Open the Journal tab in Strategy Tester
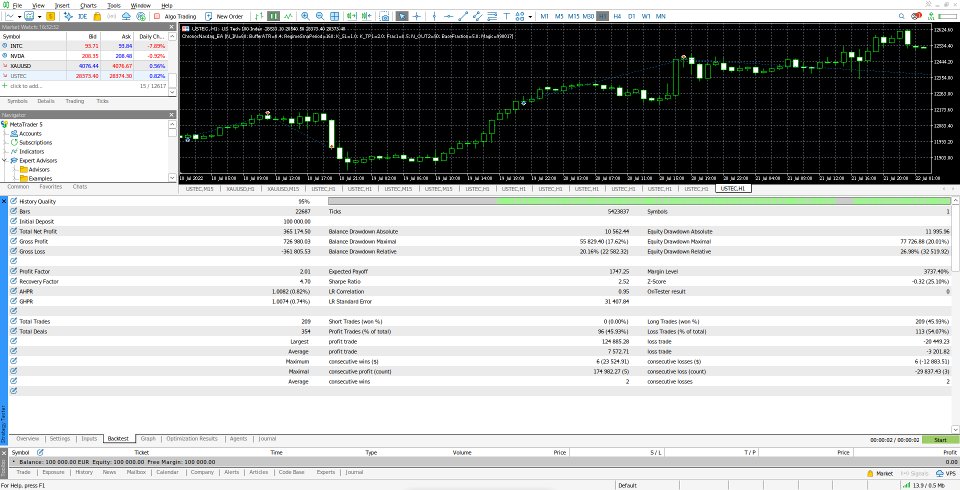Screen dimensions: 960x490 click(x=267, y=439)
